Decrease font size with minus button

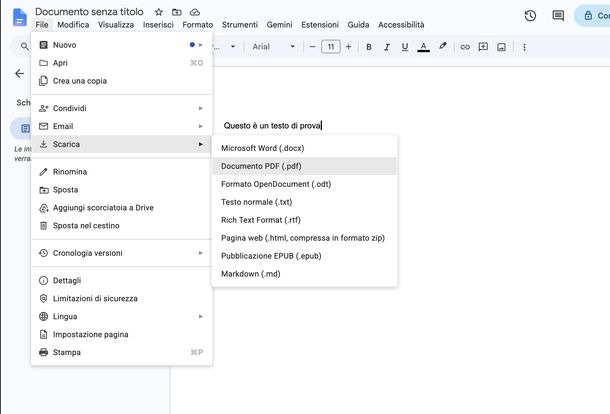[x=312, y=47]
